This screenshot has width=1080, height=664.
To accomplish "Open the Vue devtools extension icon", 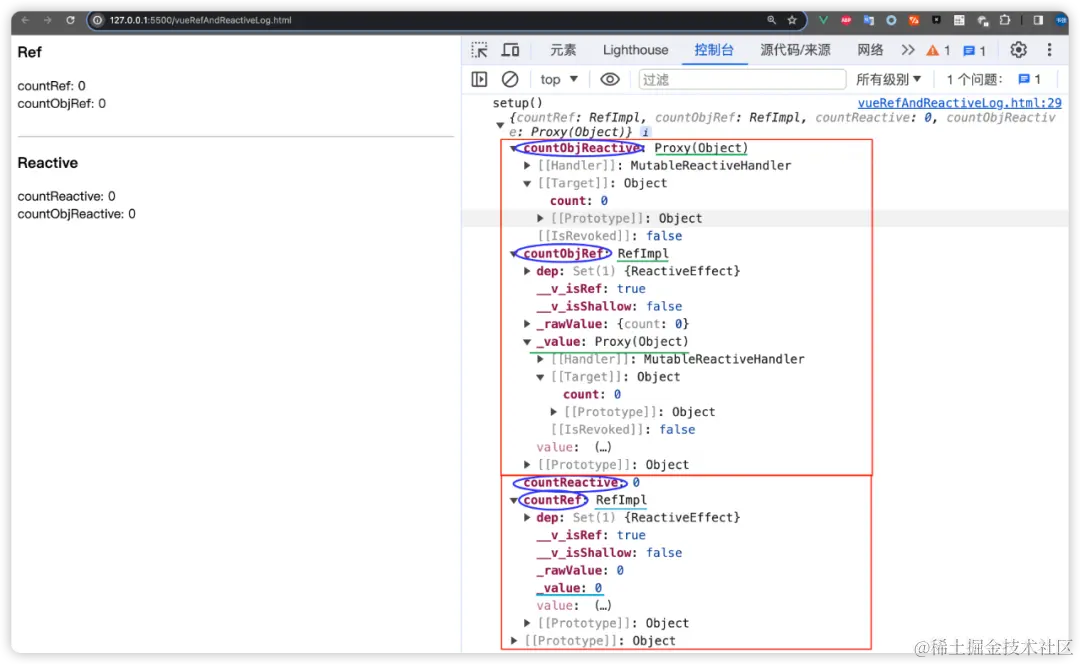I will pyautogui.click(x=823, y=20).
